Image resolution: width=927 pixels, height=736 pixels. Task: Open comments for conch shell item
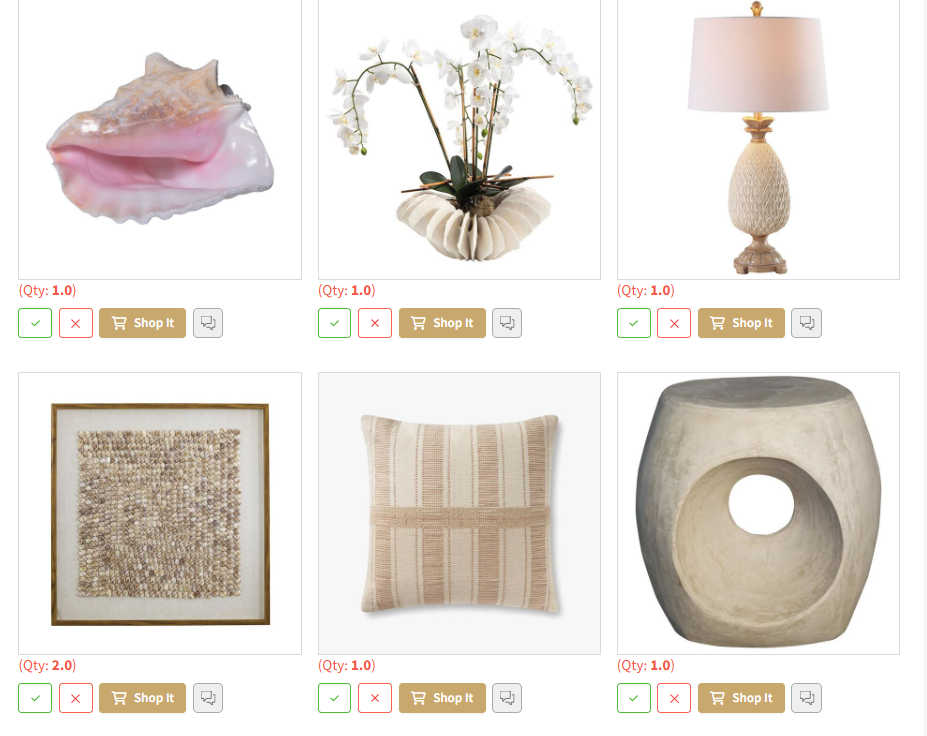(x=208, y=323)
